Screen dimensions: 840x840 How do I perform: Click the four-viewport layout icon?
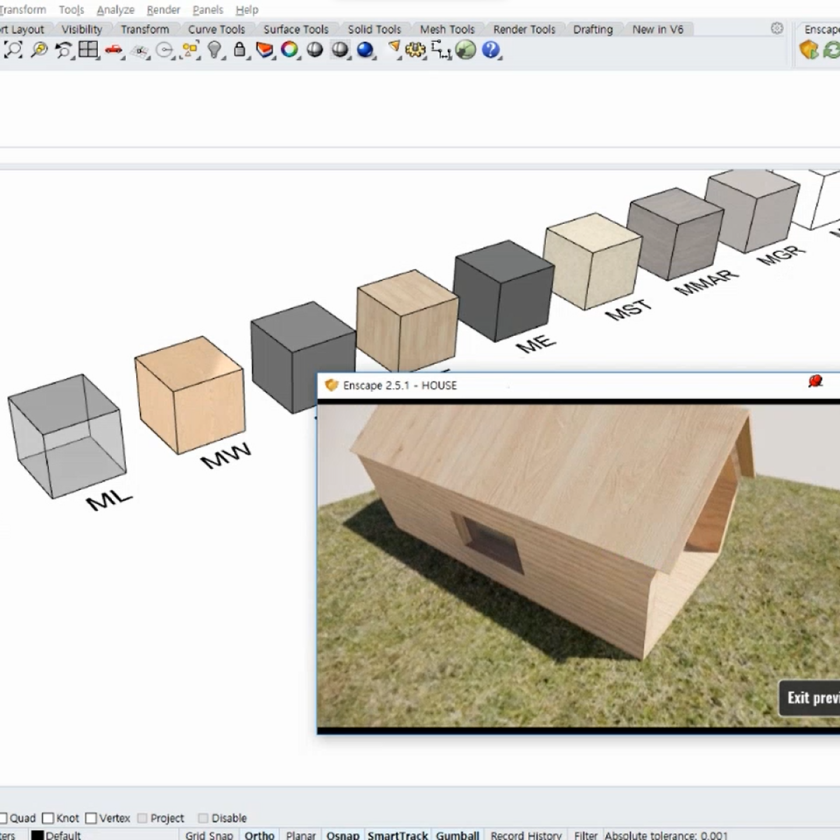click(x=89, y=50)
